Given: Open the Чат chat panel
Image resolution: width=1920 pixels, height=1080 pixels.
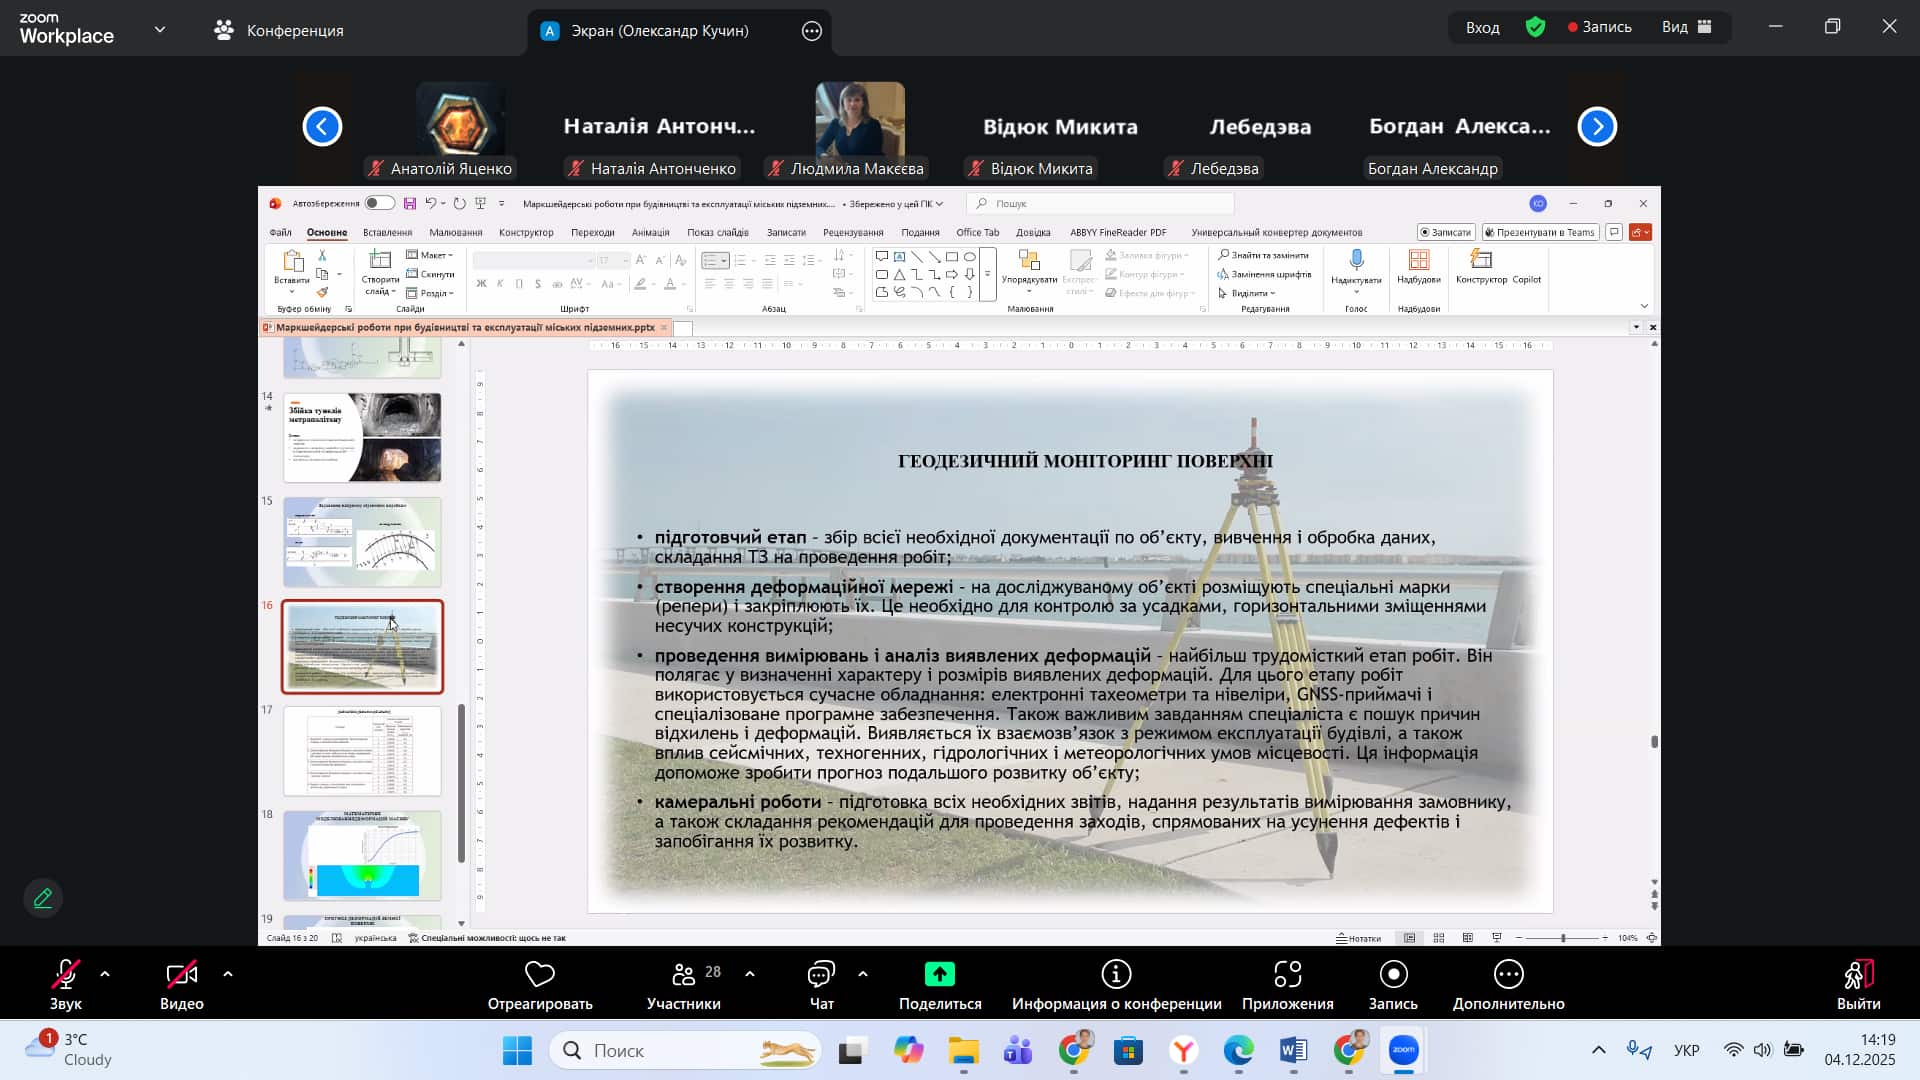Looking at the screenshot, I should [821, 975].
